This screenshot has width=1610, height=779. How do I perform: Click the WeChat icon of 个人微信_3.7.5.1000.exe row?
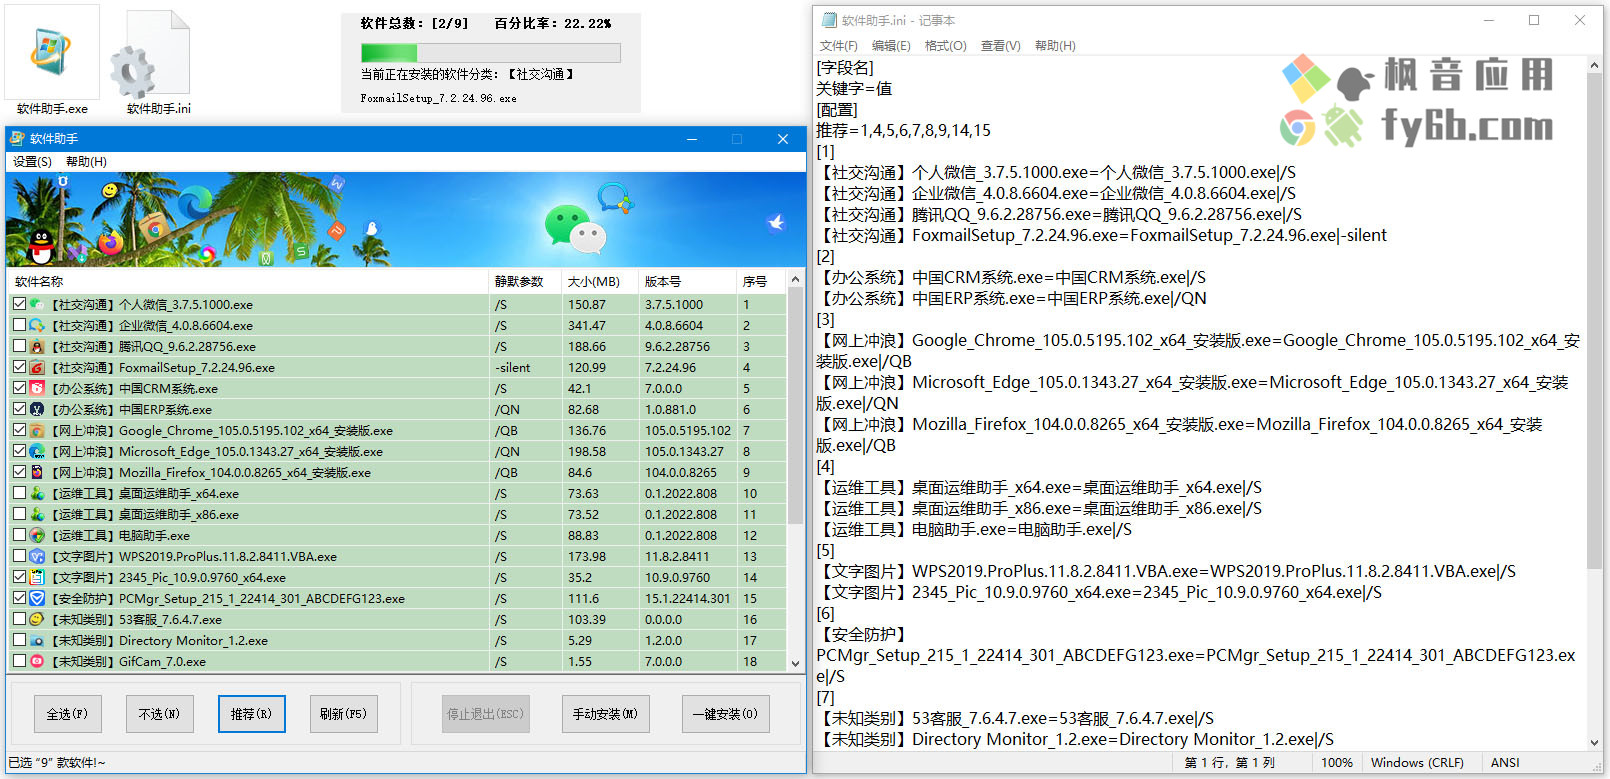[37, 304]
